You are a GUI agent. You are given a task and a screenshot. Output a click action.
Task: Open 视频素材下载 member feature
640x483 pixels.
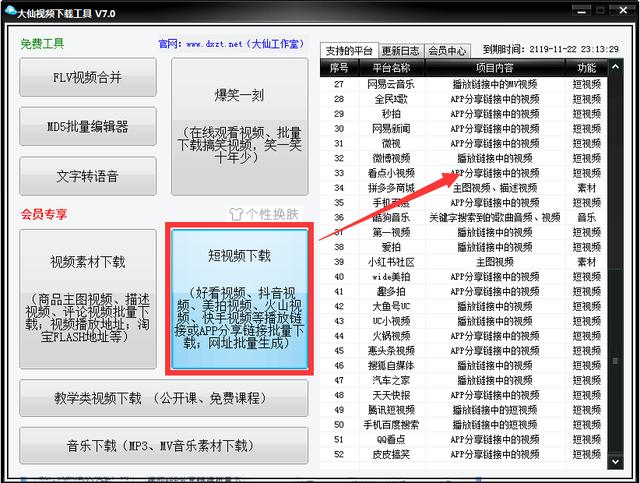[88, 299]
